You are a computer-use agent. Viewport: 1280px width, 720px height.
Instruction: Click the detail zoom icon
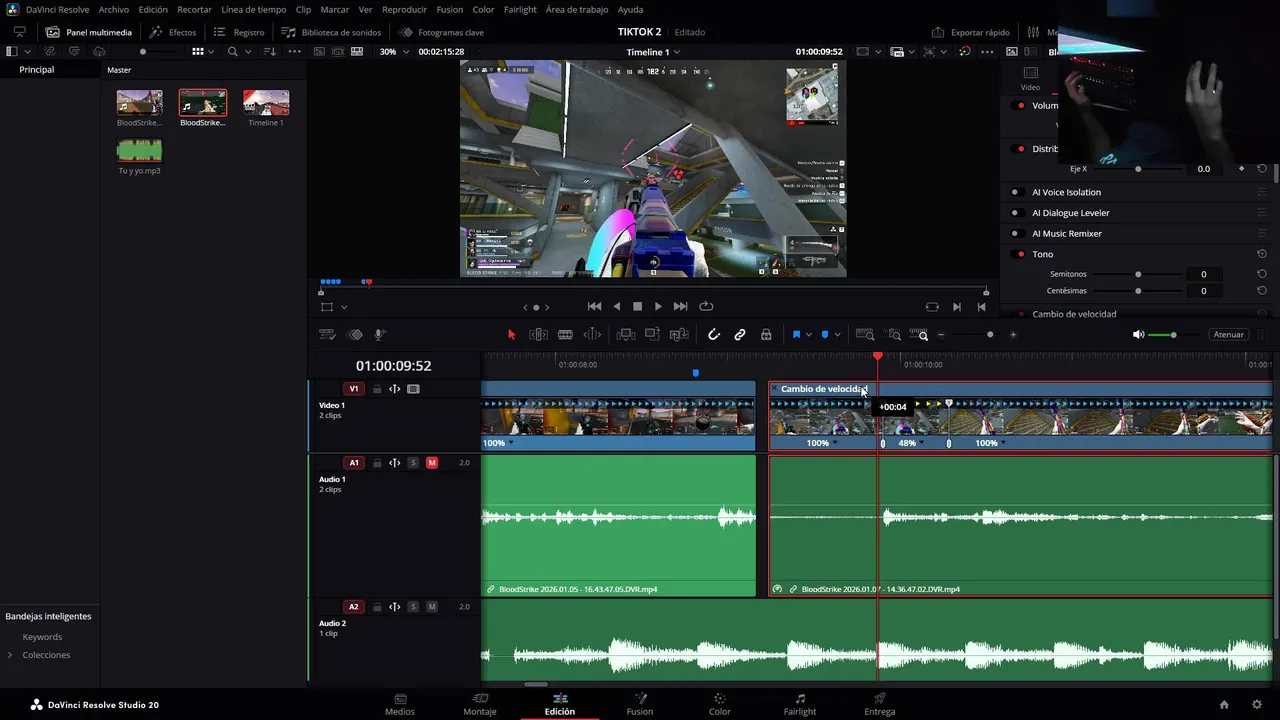pyautogui.click(x=894, y=335)
